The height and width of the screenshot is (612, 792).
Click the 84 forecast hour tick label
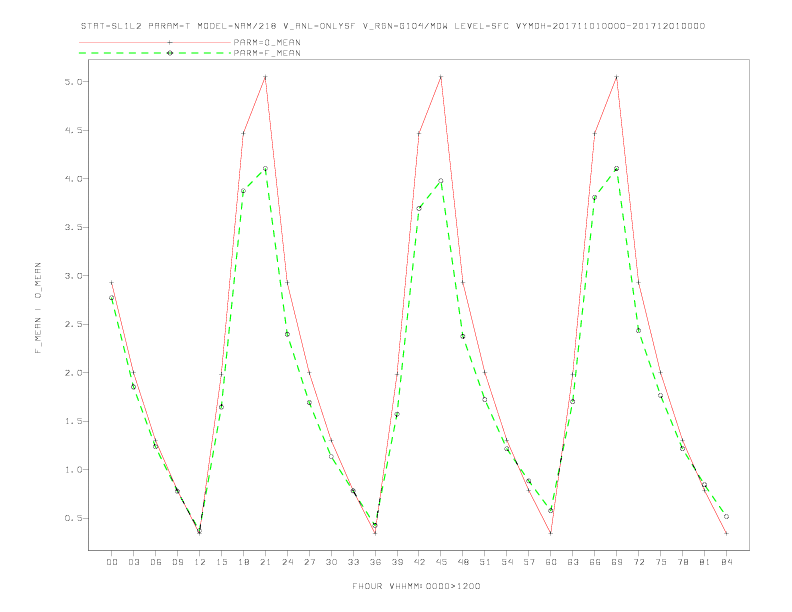(727, 562)
